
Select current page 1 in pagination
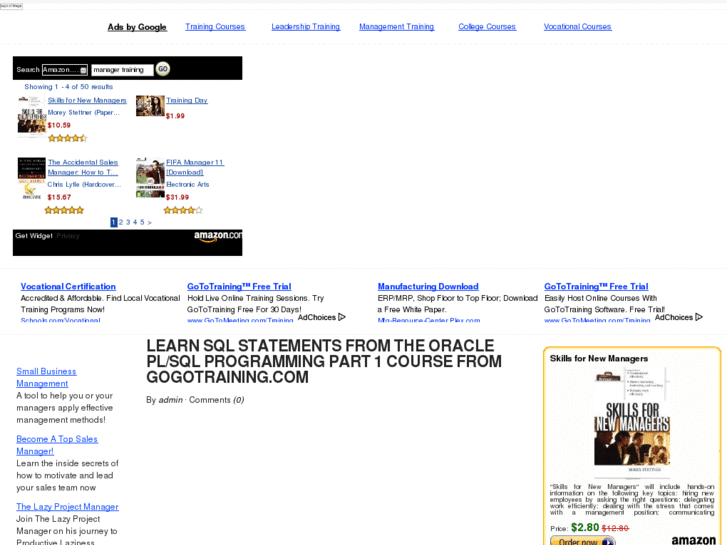pos(114,222)
